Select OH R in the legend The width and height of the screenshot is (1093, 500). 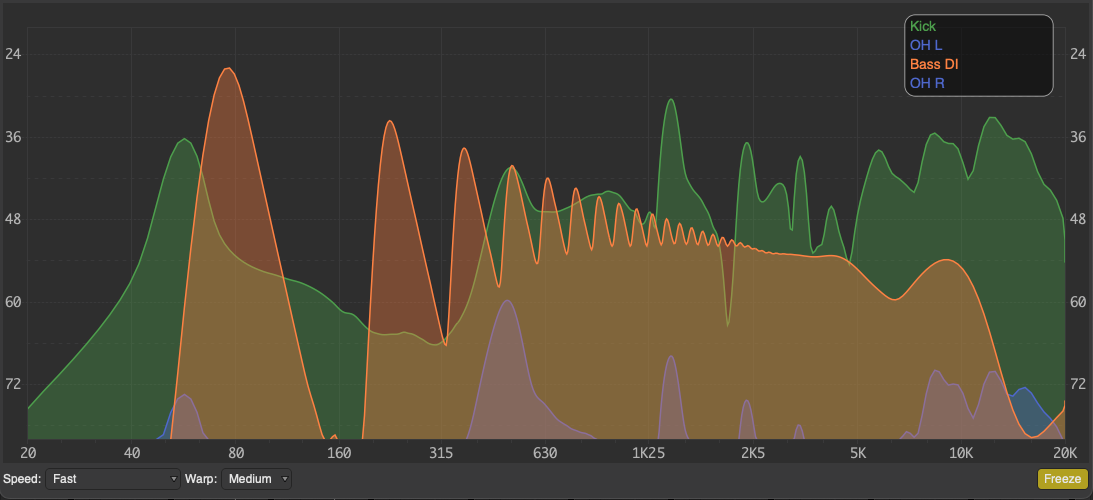click(x=927, y=83)
